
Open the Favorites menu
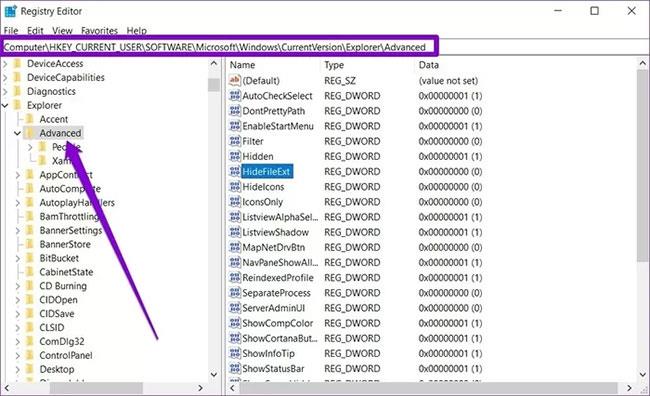click(x=99, y=31)
